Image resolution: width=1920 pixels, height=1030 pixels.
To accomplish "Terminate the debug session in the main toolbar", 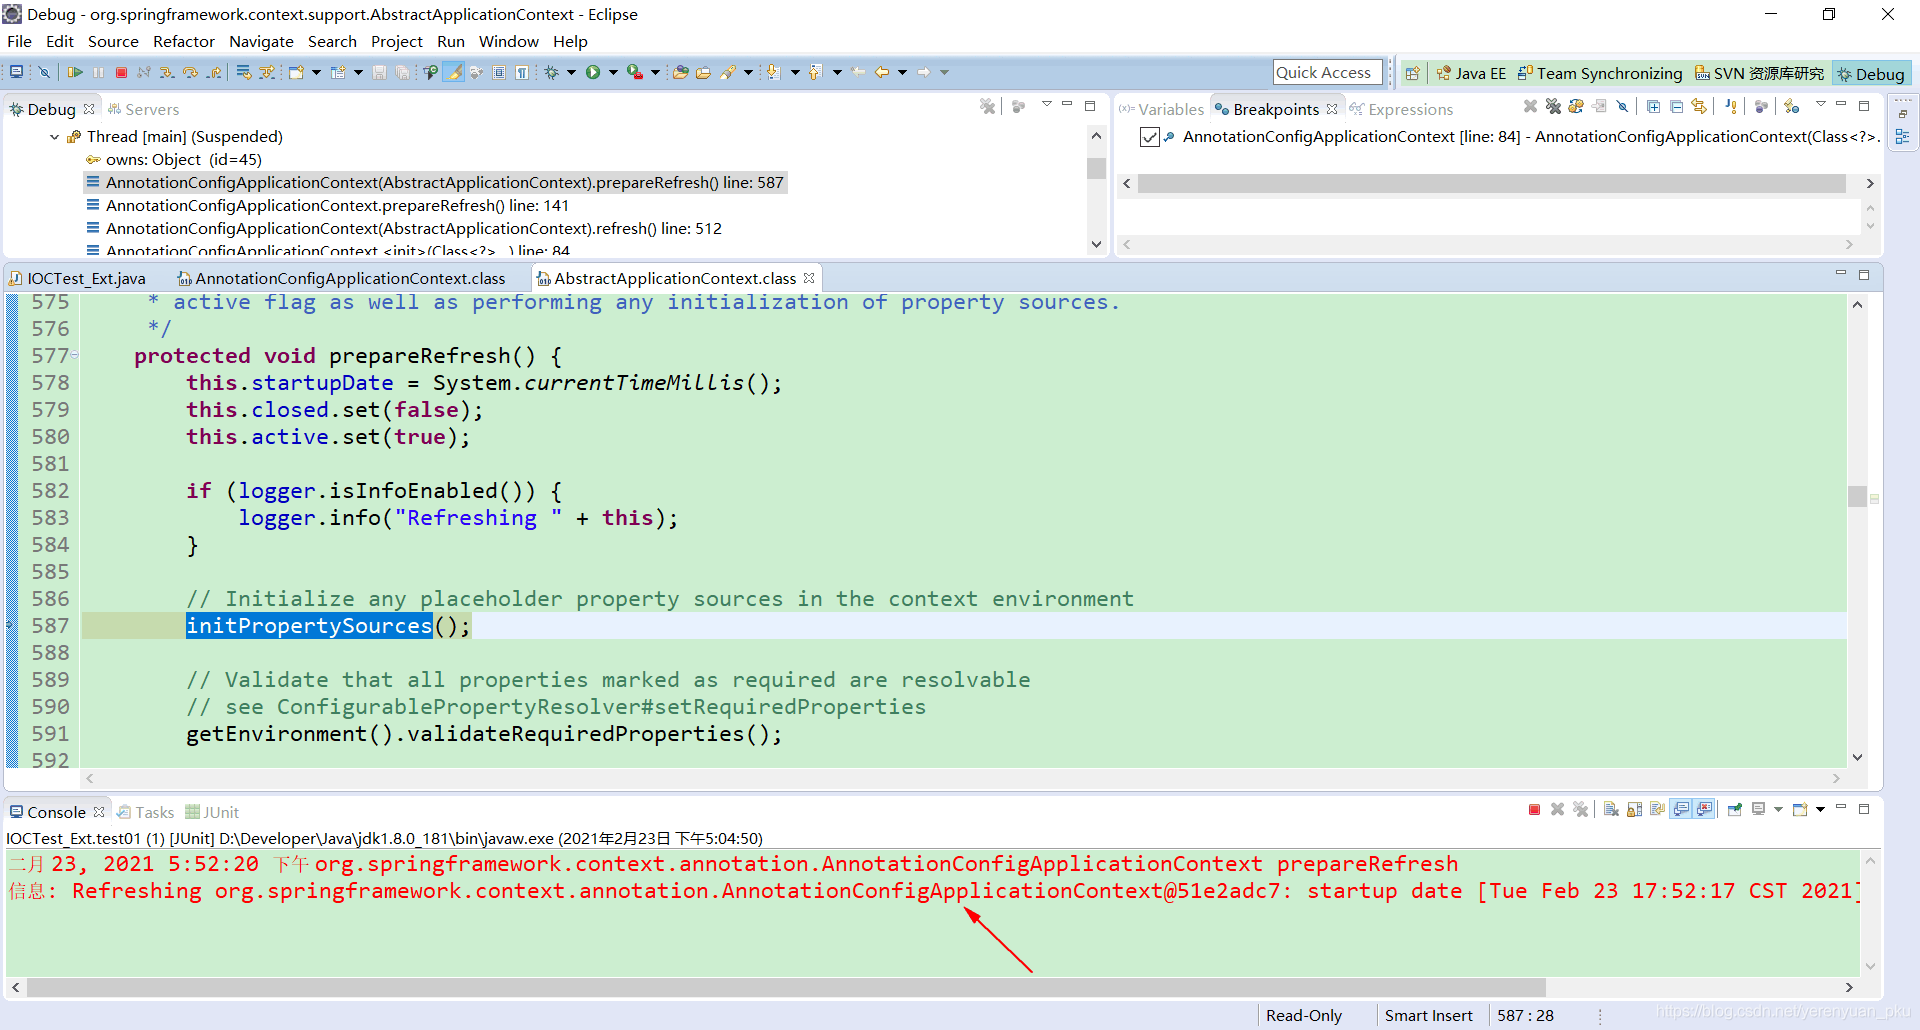I will [121, 72].
